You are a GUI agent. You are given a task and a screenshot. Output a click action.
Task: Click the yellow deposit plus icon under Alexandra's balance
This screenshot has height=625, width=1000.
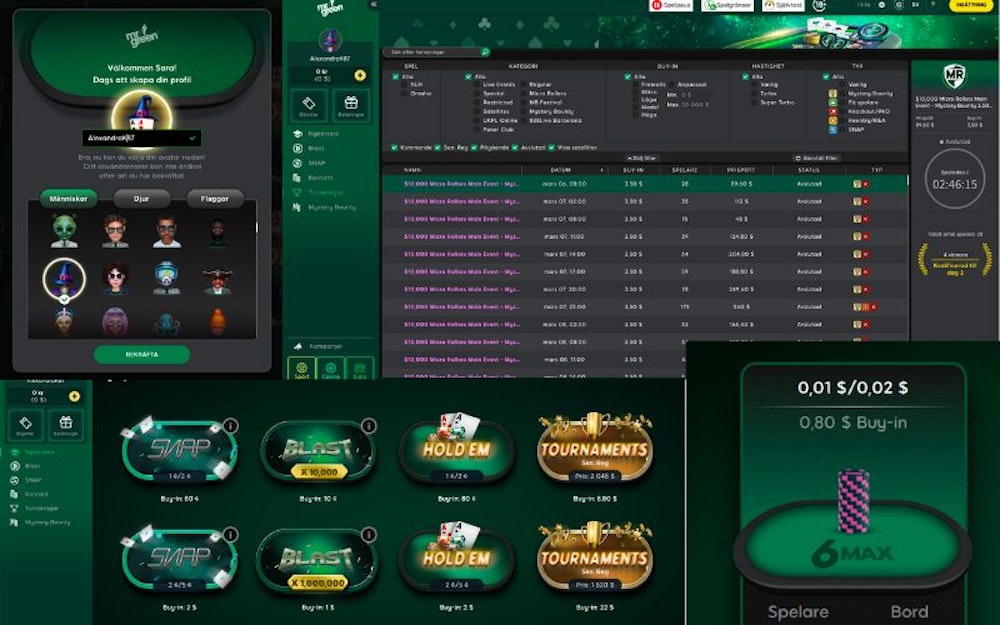coord(360,75)
